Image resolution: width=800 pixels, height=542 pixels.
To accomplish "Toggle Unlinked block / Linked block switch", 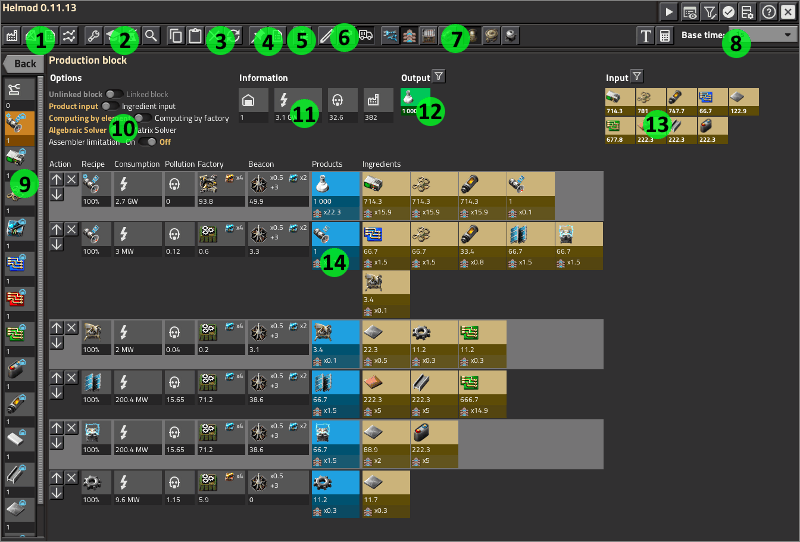I will pos(114,94).
